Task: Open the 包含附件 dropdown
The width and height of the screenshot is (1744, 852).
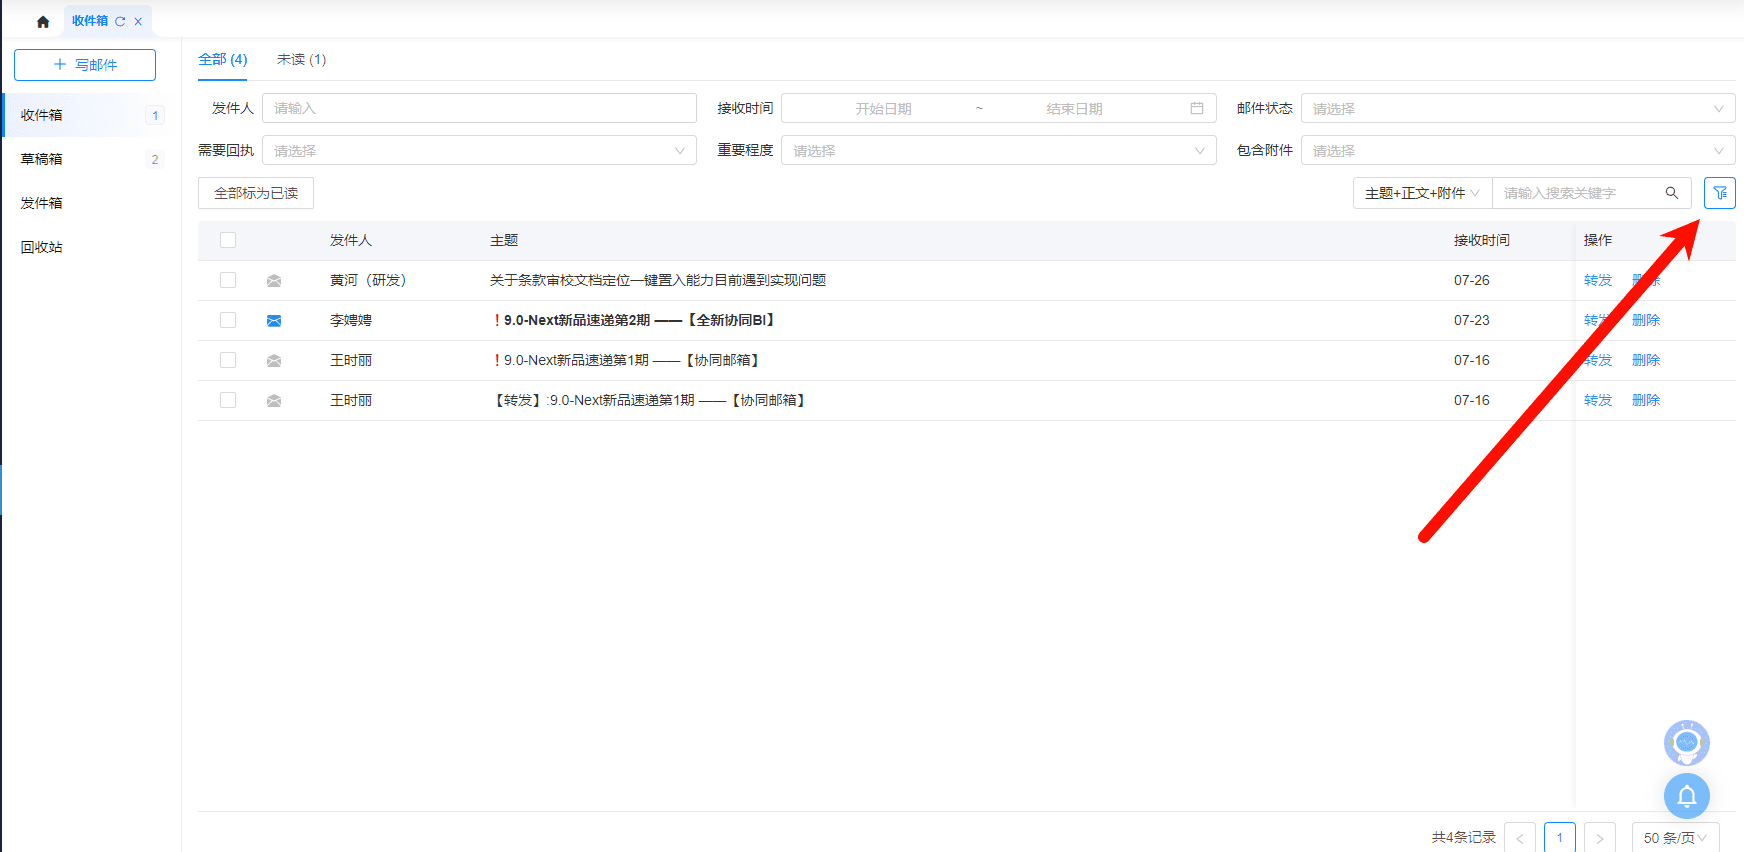Action: (1518, 150)
